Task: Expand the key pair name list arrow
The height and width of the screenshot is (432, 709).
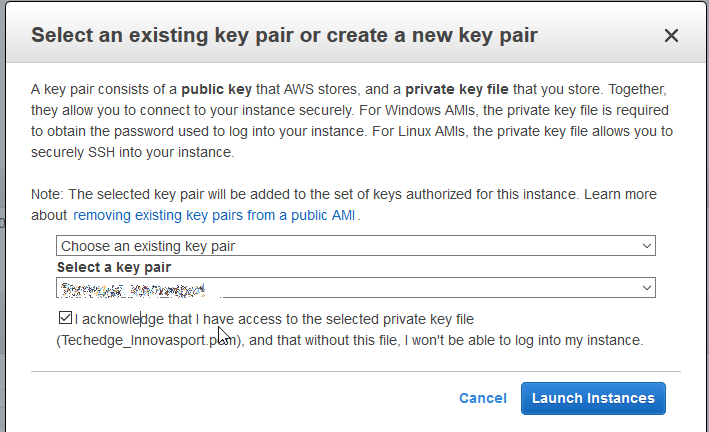Action: tap(647, 288)
